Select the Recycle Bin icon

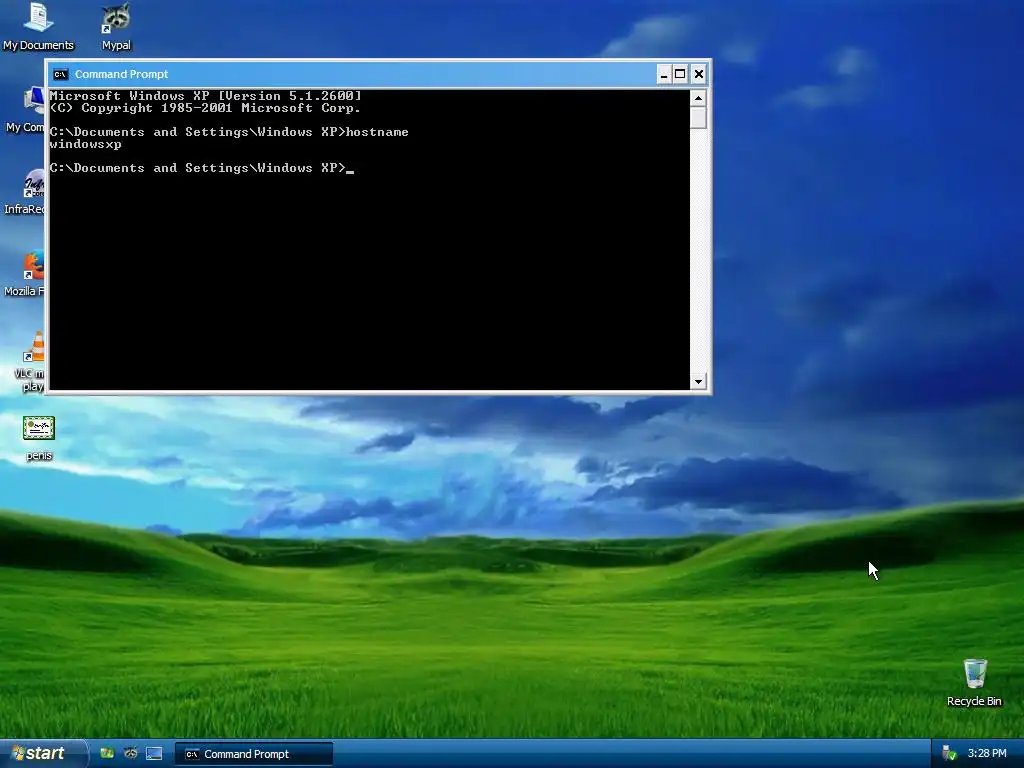click(x=974, y=682)
